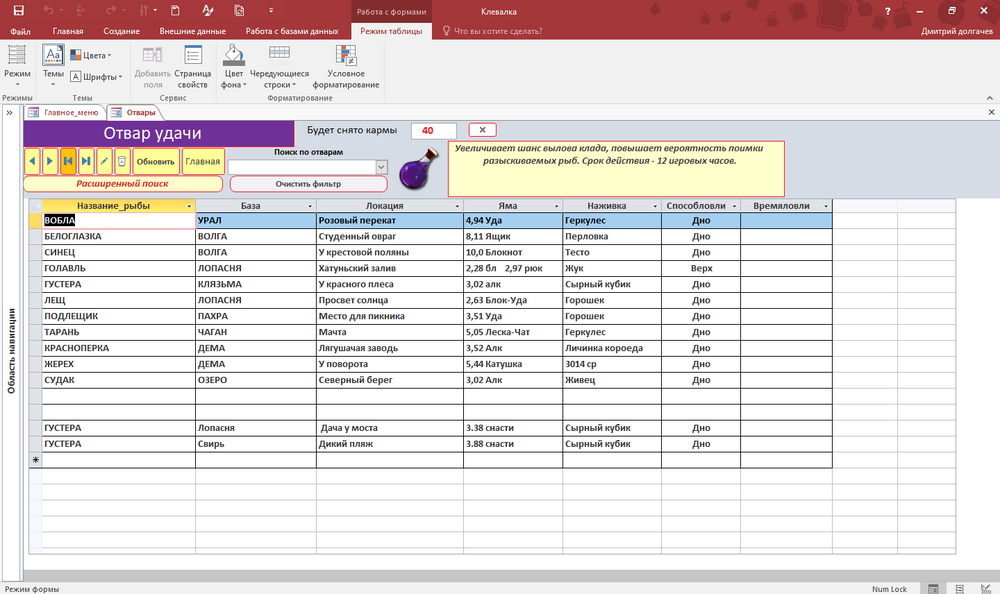Open the Внешние данные ribbon tab
Image resolution: width=1000 pixels, height=594 pixels.
coord(191,32)
